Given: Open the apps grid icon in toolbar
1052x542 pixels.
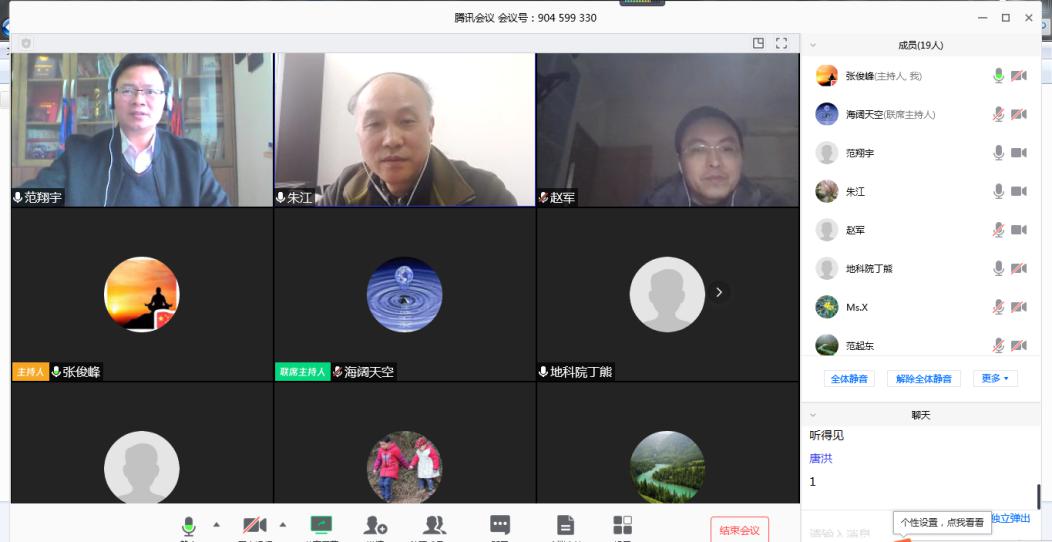Looking at the screenshot, I should [x=622, y=525].
